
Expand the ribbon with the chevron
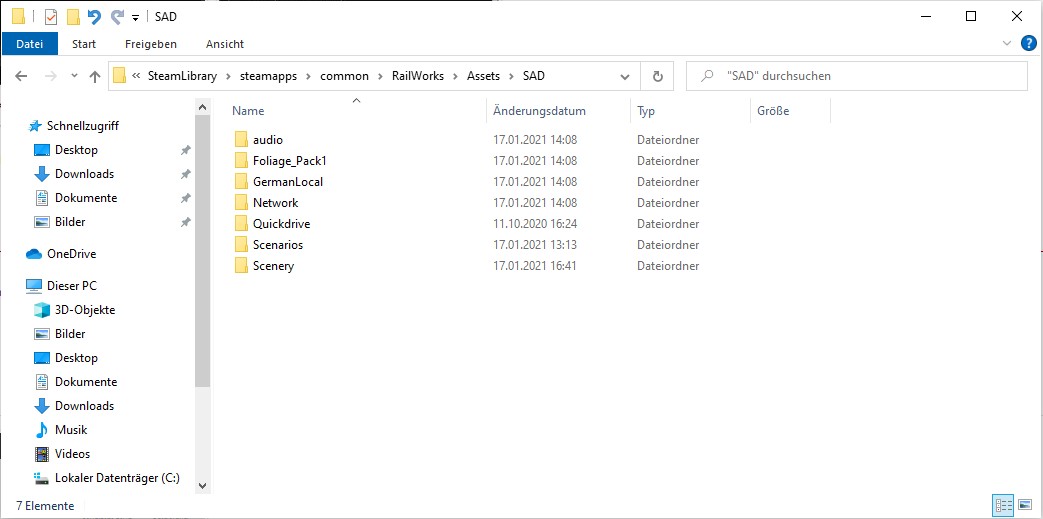pyautogui.click(x=1007, y=44)
